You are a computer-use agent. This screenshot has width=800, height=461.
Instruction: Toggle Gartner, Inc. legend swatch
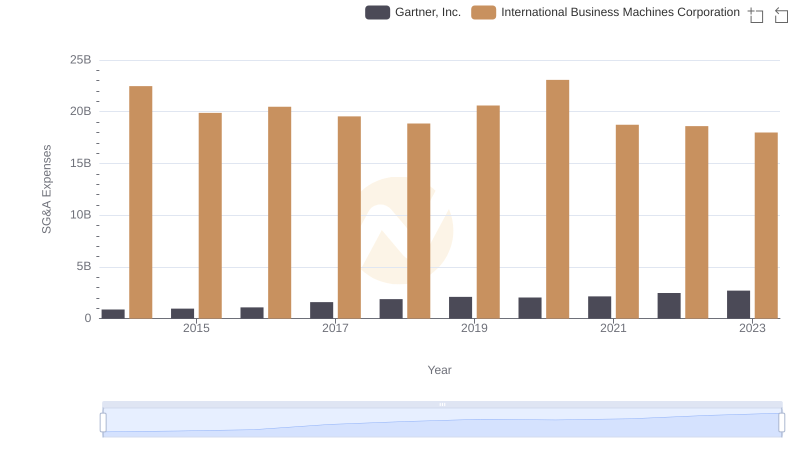pos(378,12)
